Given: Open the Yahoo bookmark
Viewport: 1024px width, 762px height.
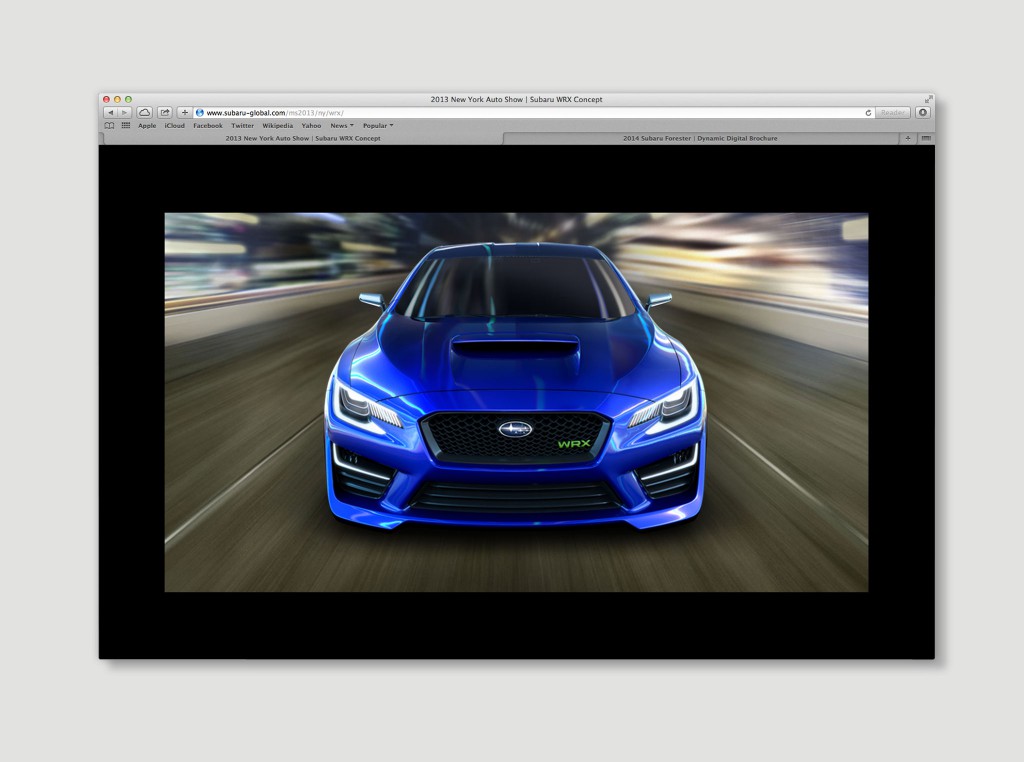Looking at the screenshot, I should click(x=311, y=125).
